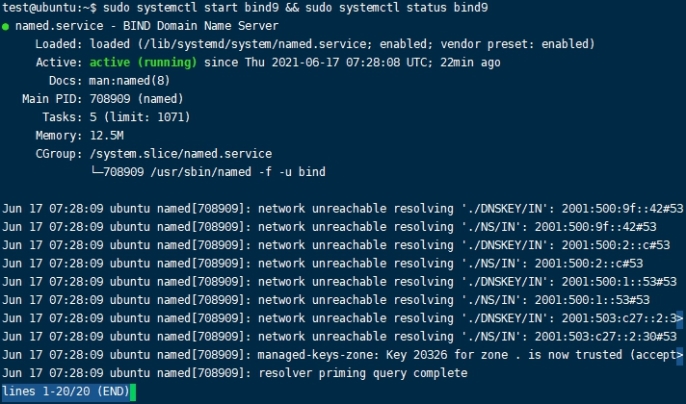The width and height of the screenshot is (686, 404).
Task: Click the Memory value 12.5M
Action: [x=108, y=135]
